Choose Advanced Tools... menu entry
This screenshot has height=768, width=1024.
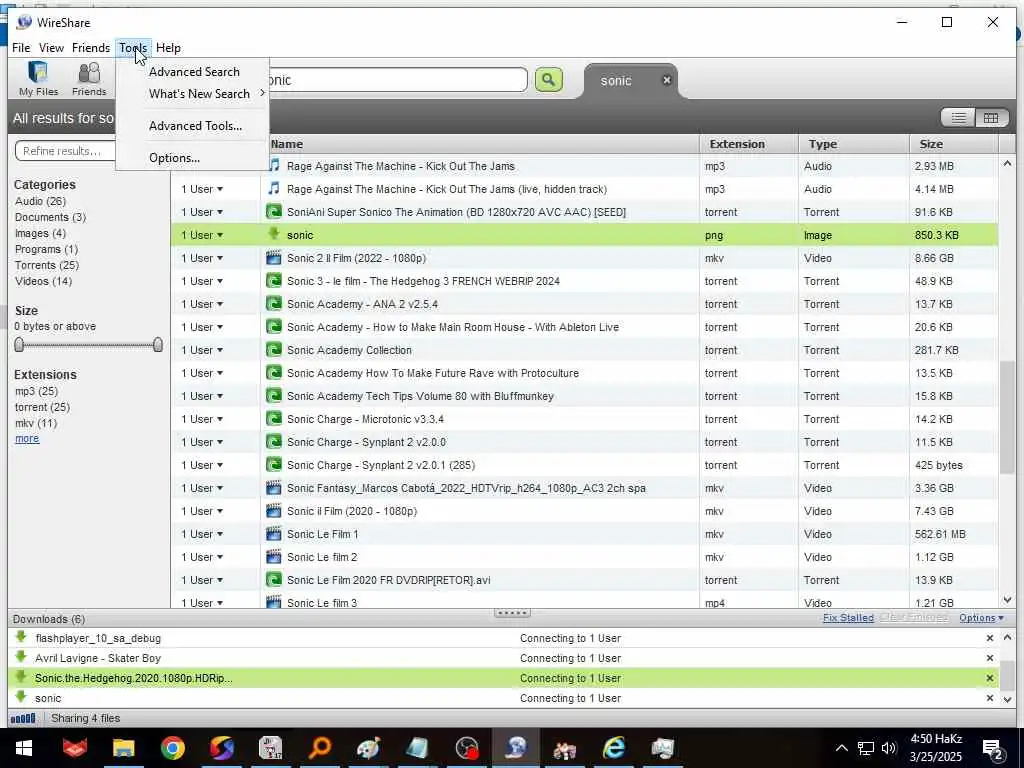click(x=195, y=126)
